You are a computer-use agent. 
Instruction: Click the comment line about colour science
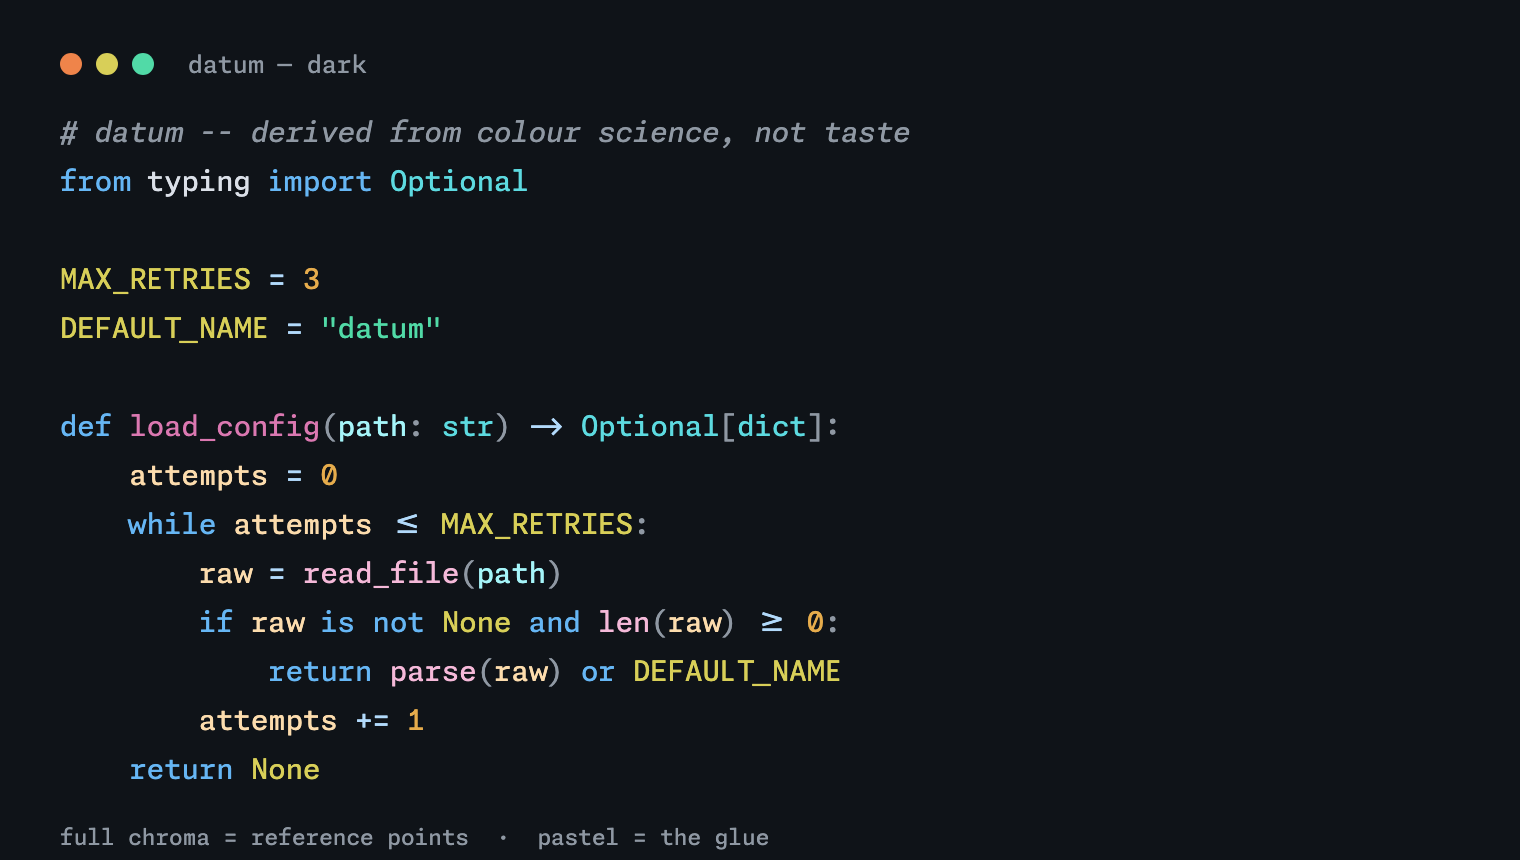coord(485,133)
